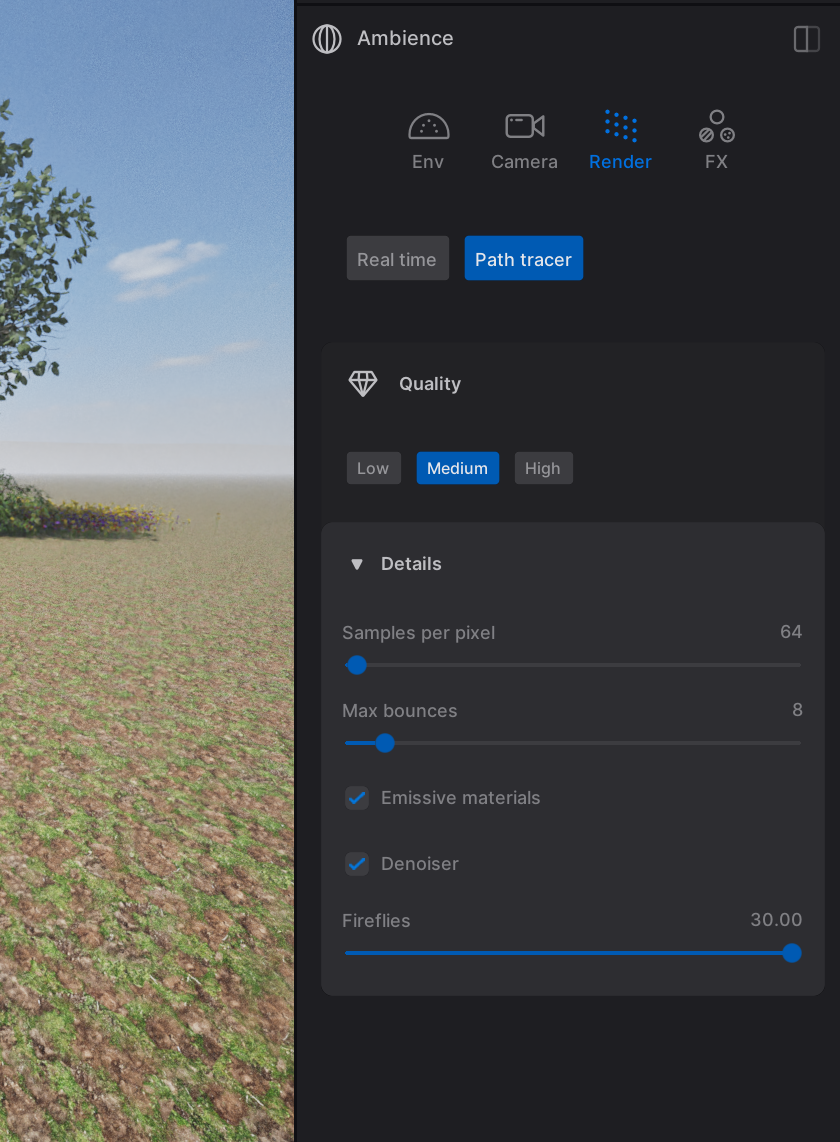Image resolution: width=840 pixels, height=1142 pixels.
Task: Select the Render dotted icon
Action: point(620,127)
